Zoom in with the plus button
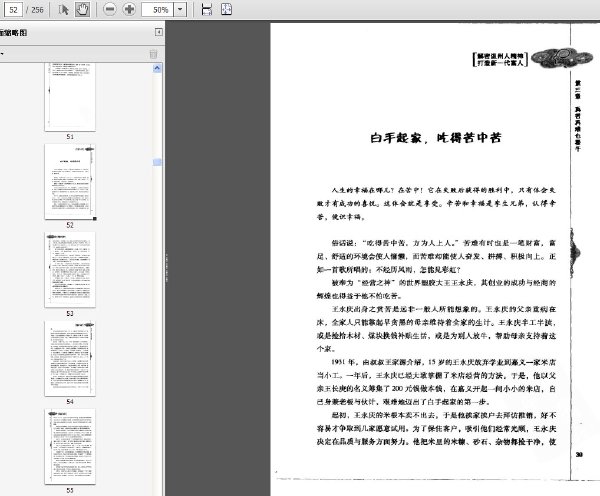The image size is (600, 496). point(129,9)
